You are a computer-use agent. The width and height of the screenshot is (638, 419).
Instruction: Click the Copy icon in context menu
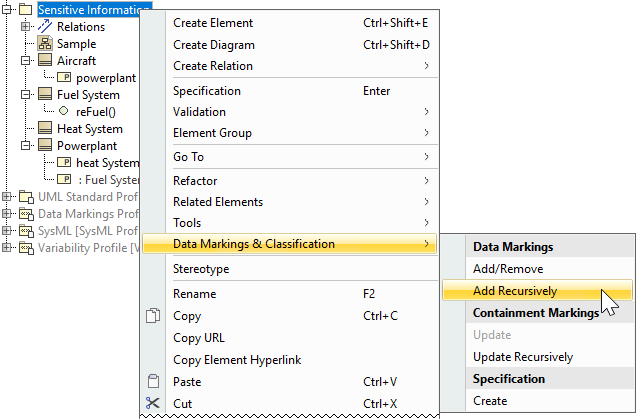pos(153,316)
